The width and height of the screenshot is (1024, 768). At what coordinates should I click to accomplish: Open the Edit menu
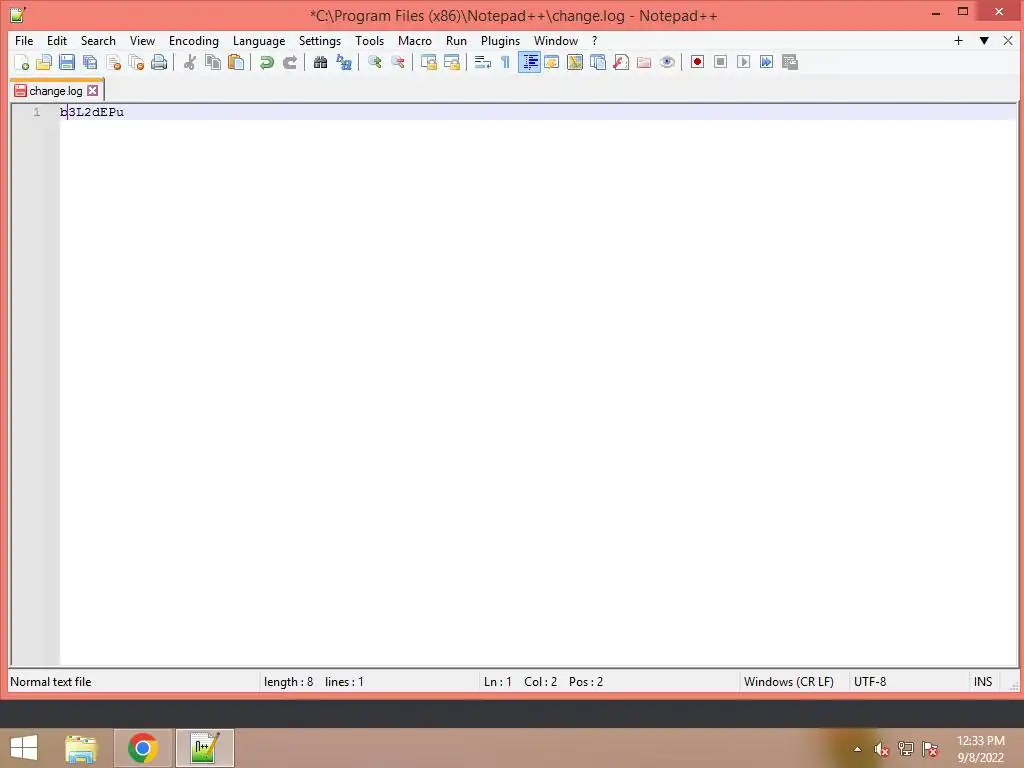[x=57, y=40]
